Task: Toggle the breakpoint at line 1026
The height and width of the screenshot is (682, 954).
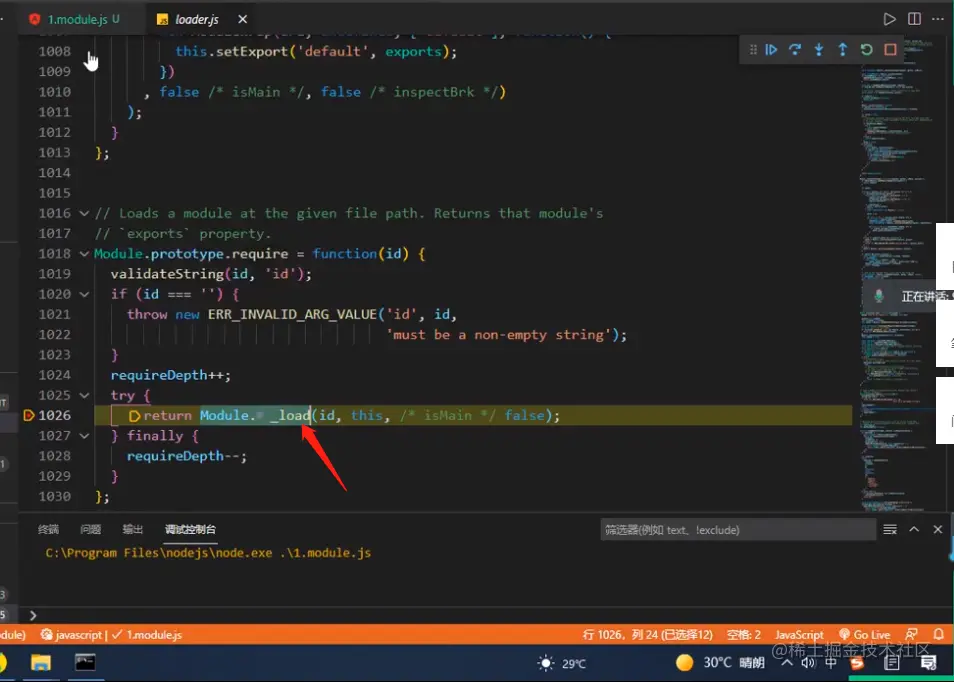Action: tap(29, 416)
